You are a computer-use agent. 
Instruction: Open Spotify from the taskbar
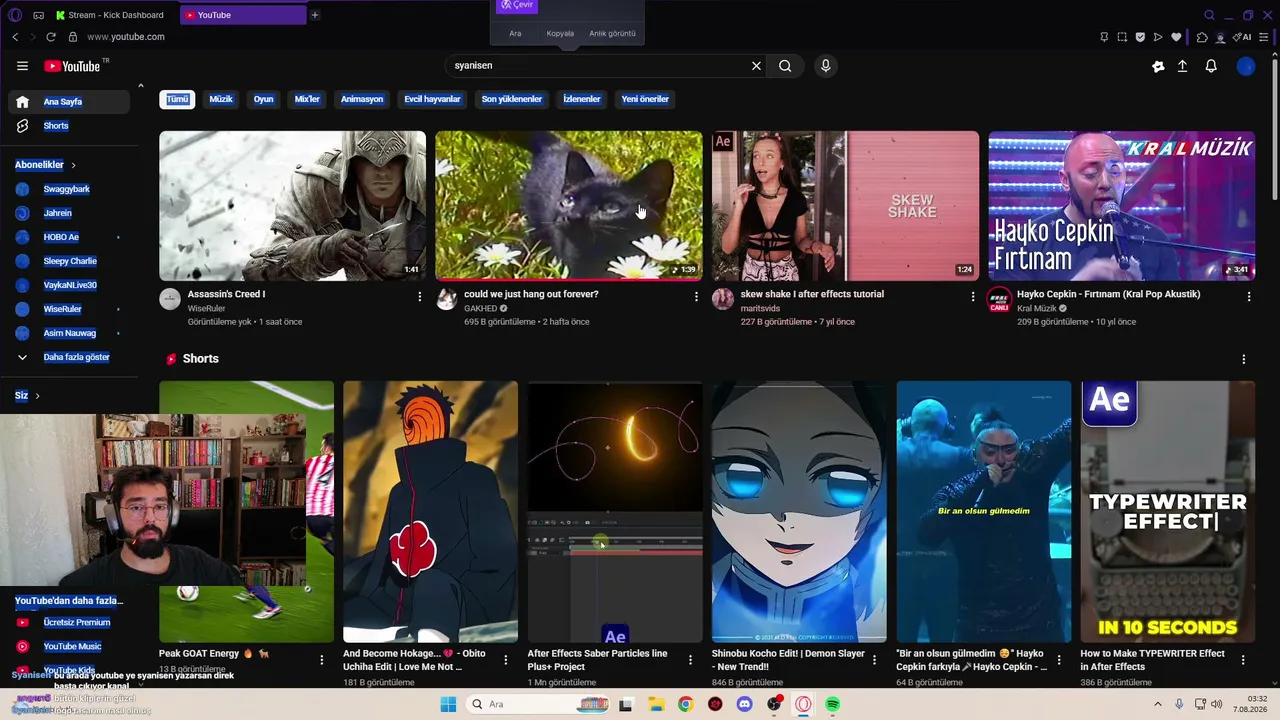tap(833, 704)
